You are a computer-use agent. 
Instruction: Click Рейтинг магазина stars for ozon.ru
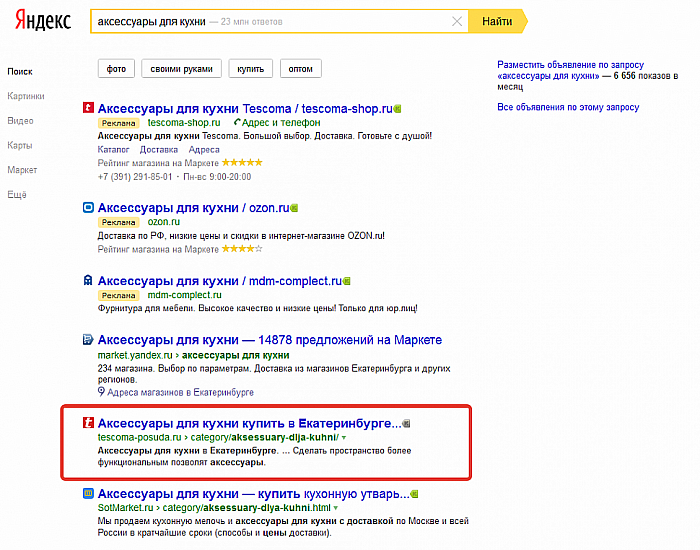click(x=242, y=249)
